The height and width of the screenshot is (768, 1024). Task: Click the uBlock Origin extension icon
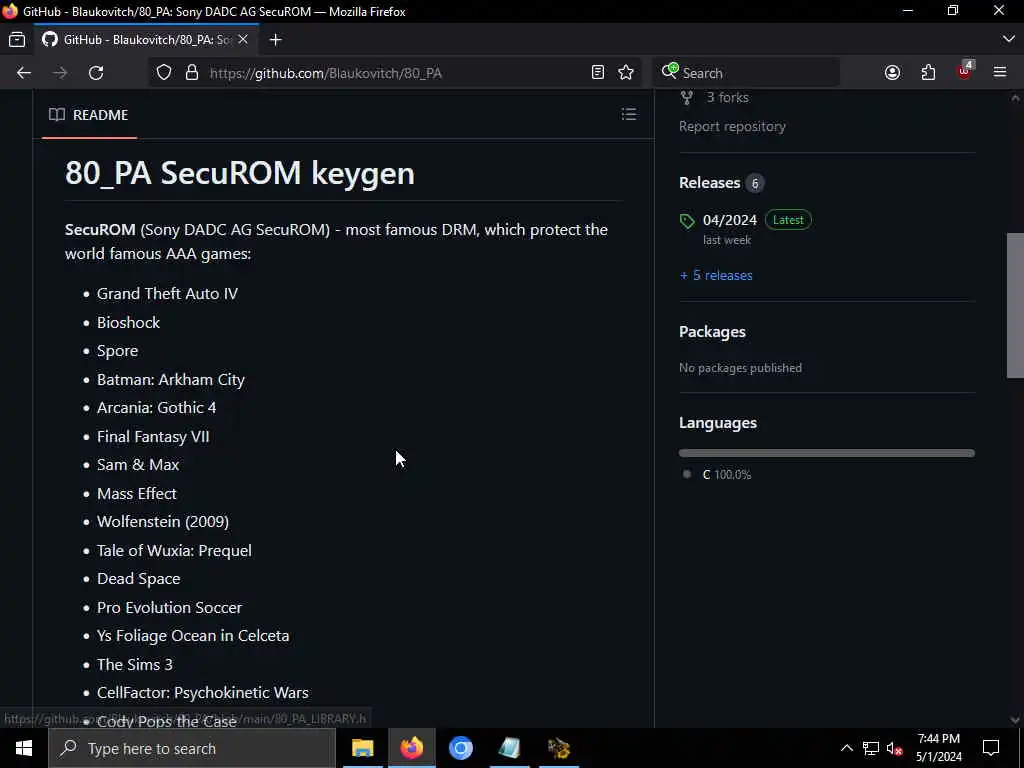pyautogui.click(x=965, y=72)
